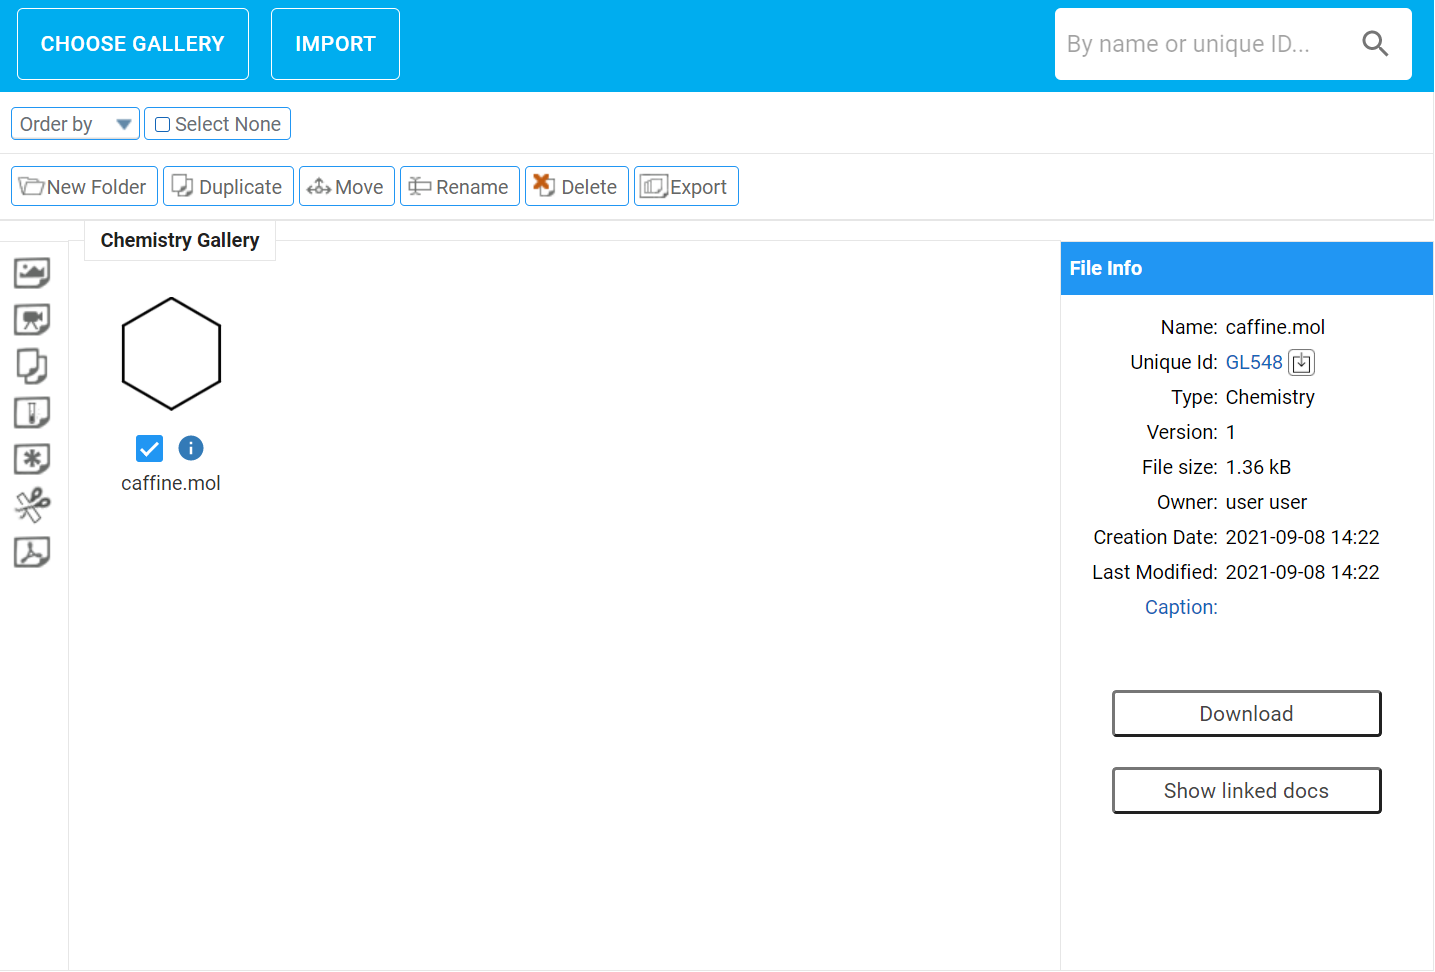The height and width of the screenshot is (972, 1435).
Task: Export the selected file
Action: pyautogui.click(x=686, y=186)
